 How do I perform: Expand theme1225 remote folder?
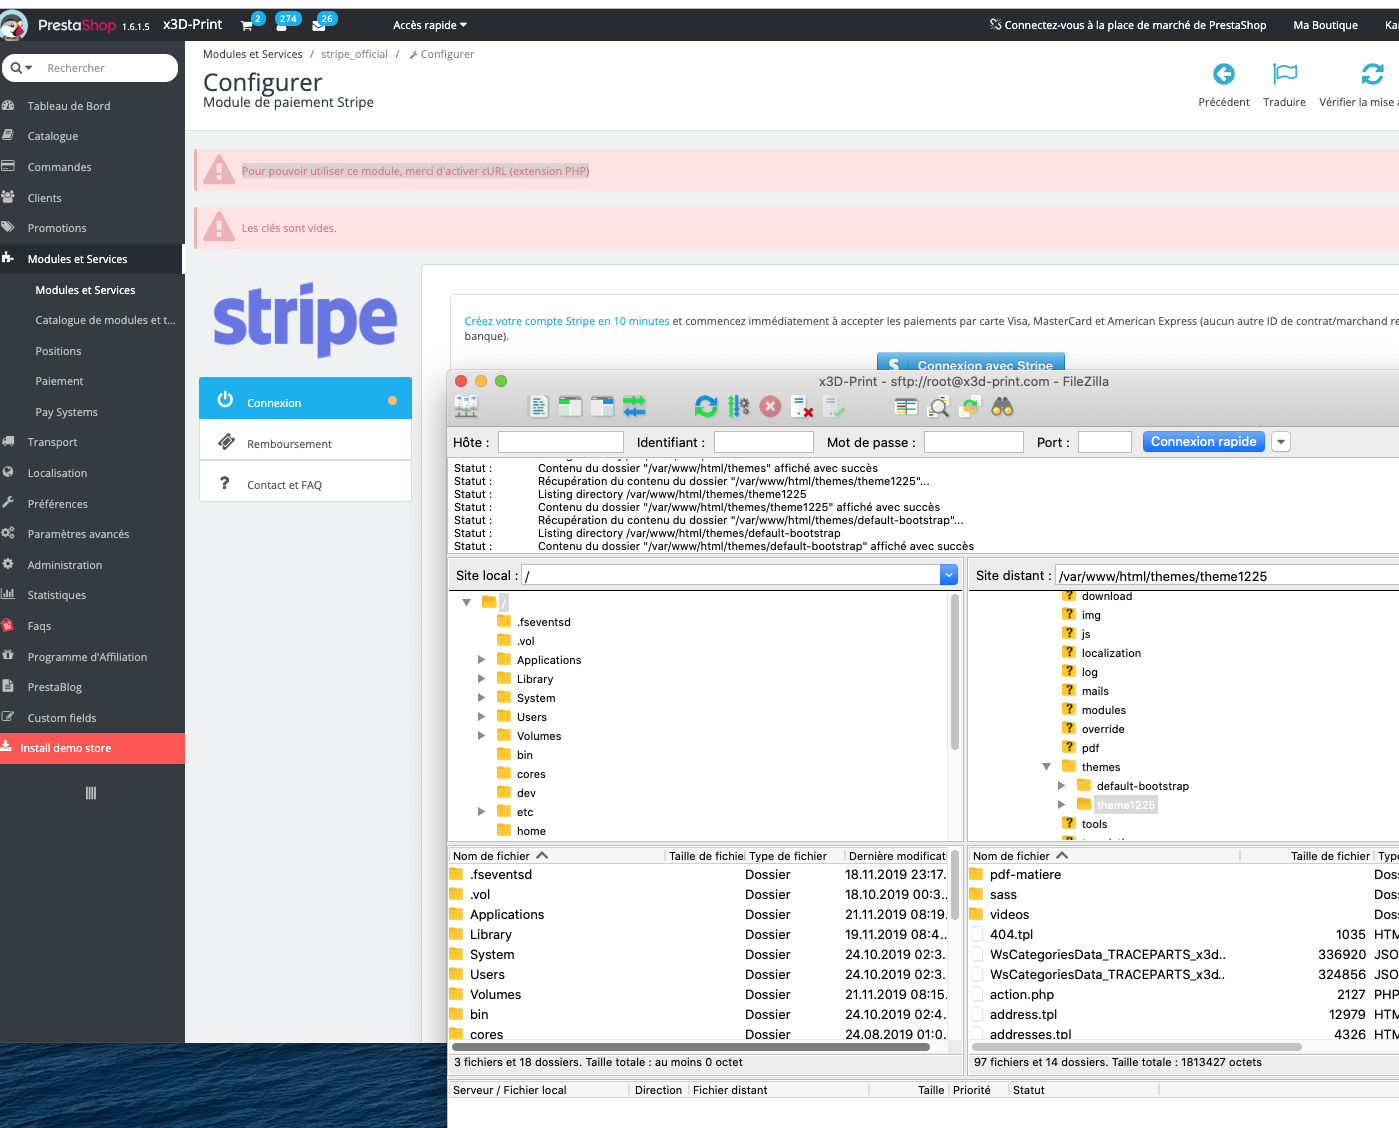1062,805
